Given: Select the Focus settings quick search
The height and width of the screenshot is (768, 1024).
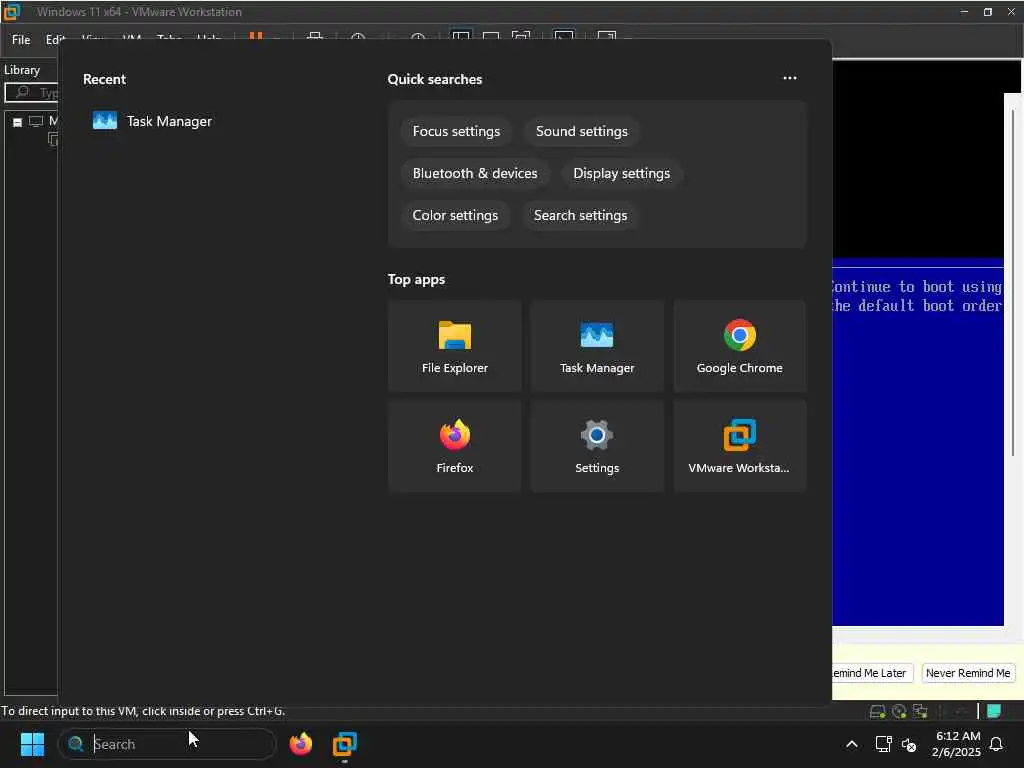Looking at the screenshot, I should (456, 131).
